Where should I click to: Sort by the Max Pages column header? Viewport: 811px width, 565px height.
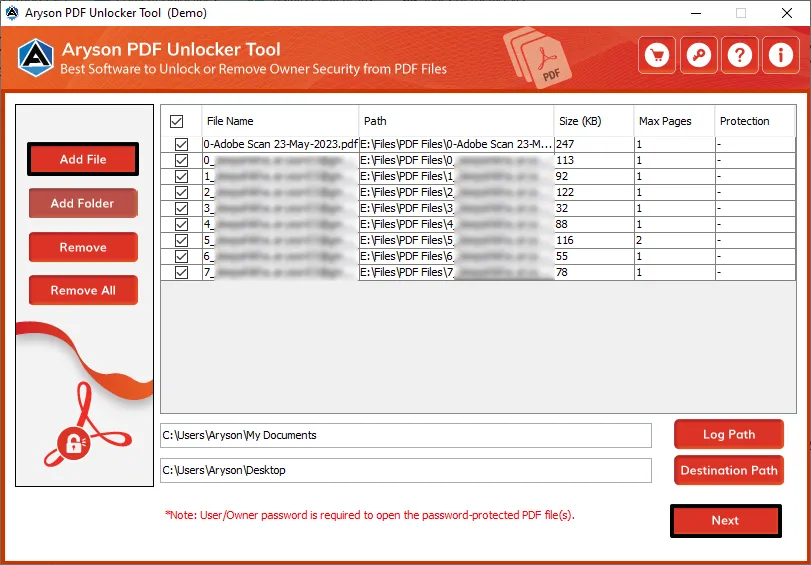coord(674,121)
